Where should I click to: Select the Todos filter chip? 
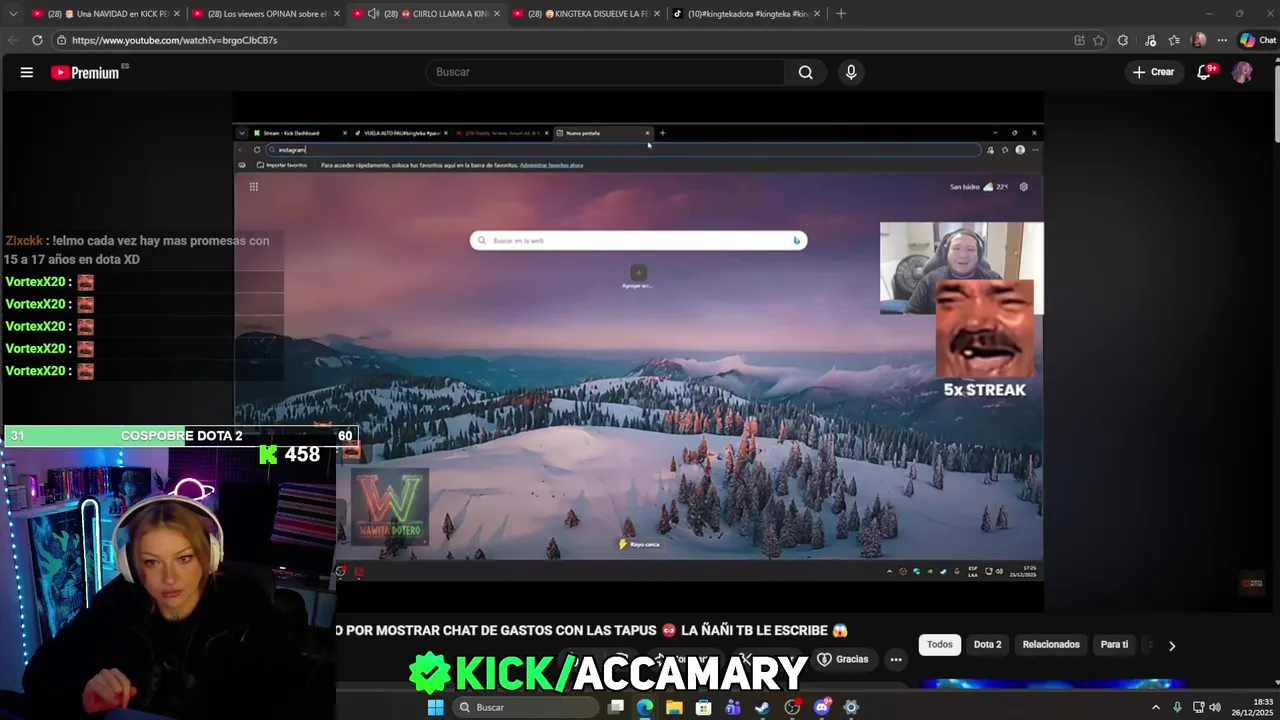tap(940, 645)
